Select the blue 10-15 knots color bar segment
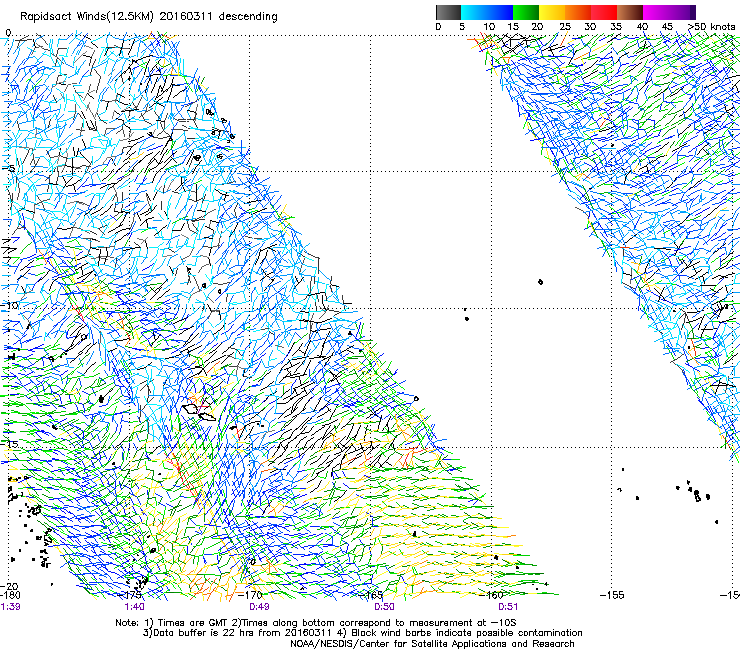The image size is (740, 650). (500, 12)
